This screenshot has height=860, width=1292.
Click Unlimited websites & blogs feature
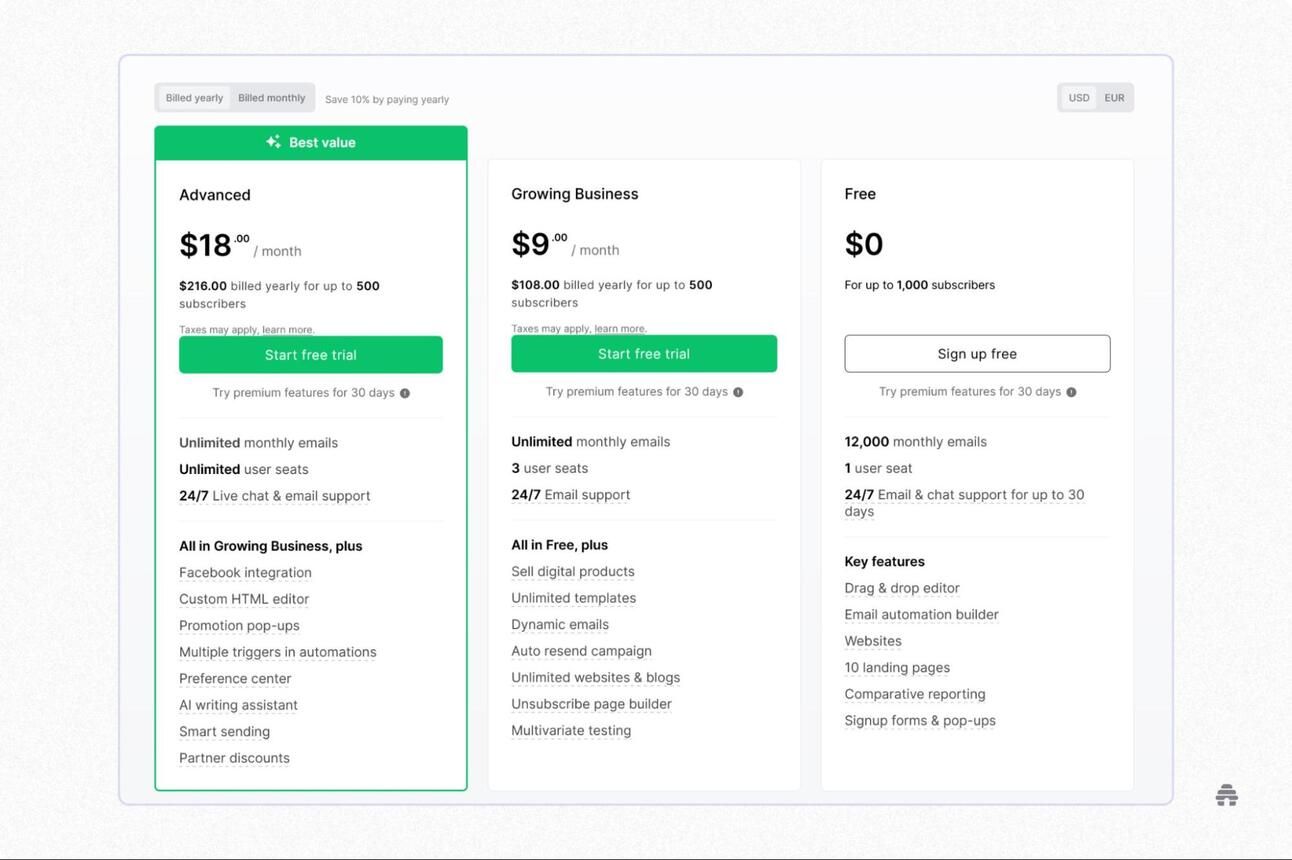(x=595, y=678)
